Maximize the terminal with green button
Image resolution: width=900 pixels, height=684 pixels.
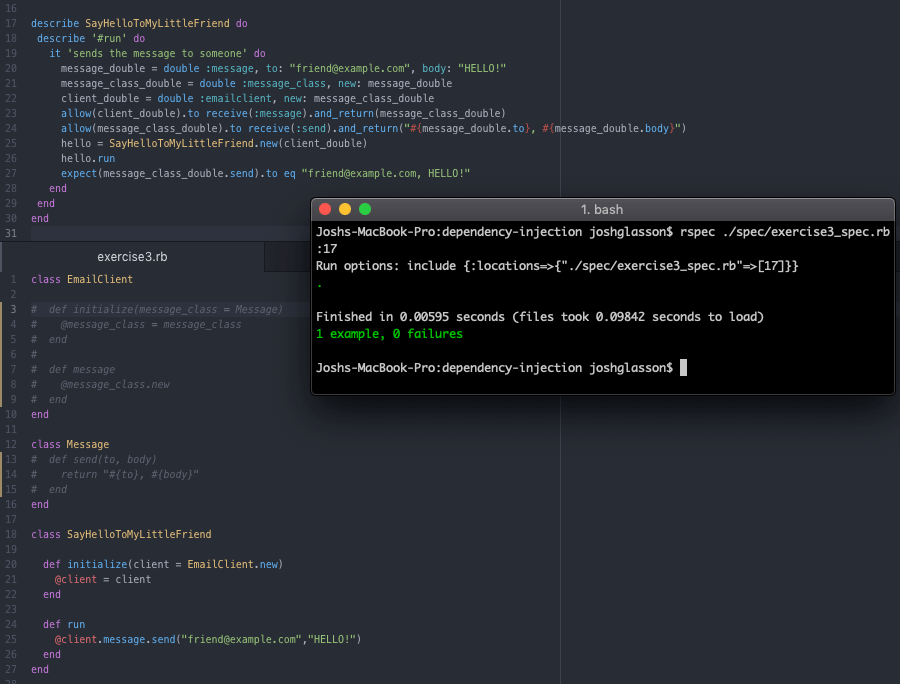coord(365,209)
